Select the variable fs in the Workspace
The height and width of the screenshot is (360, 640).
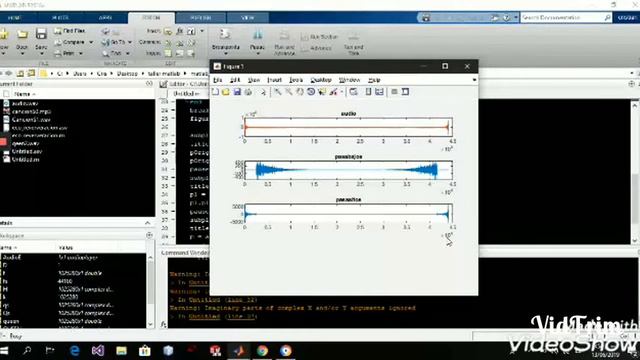[x=6, y=281]
